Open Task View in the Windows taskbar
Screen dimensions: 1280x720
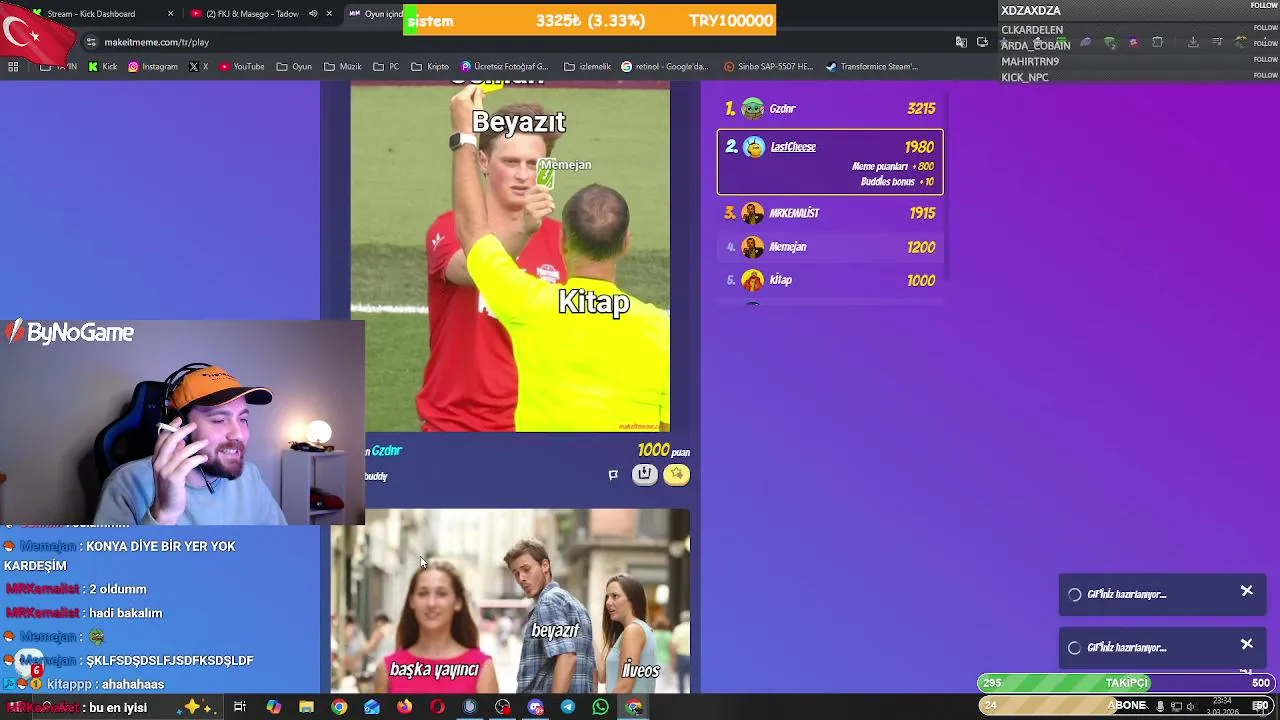click(x=240, y=707)
